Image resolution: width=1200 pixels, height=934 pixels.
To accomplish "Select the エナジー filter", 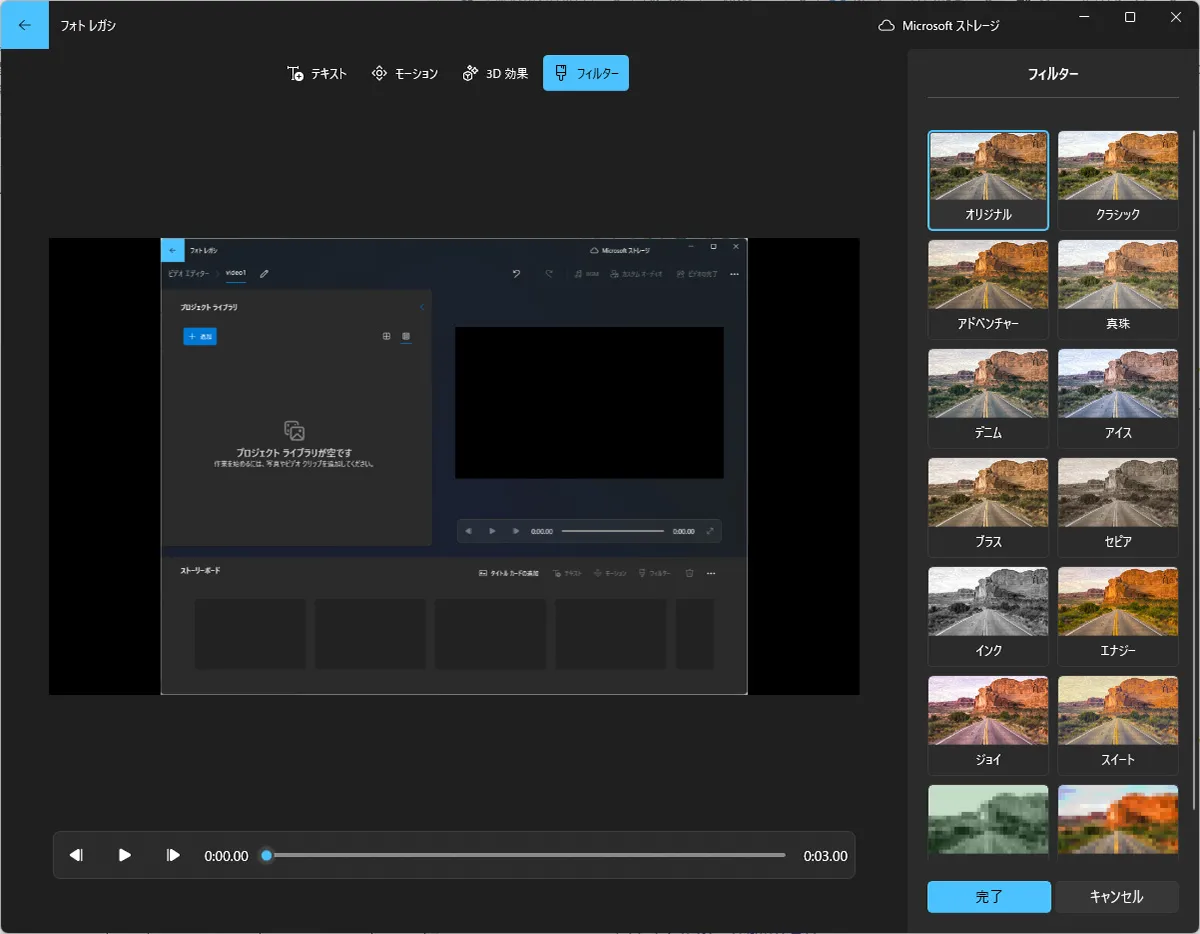I will point(1118,616).
